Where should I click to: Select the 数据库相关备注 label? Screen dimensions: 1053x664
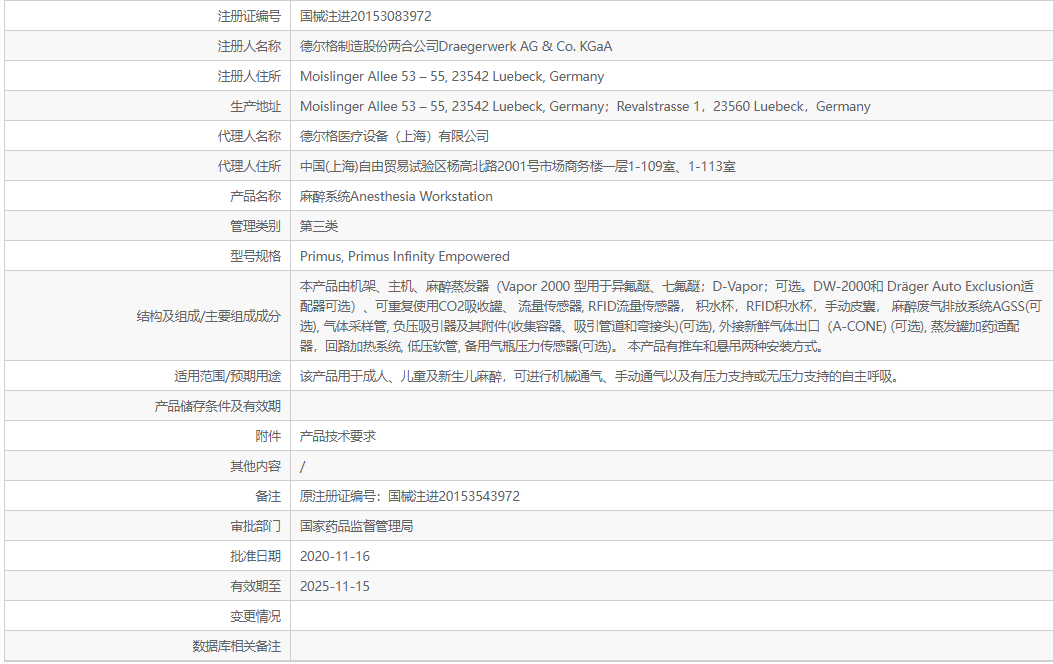pos(236,647)
